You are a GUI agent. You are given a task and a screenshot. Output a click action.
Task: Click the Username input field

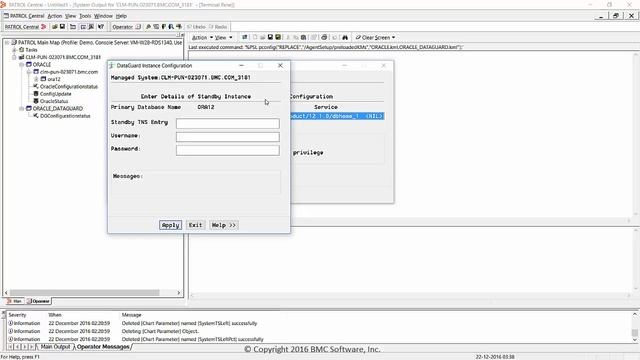pyautogui.click(x=228, y=137)
